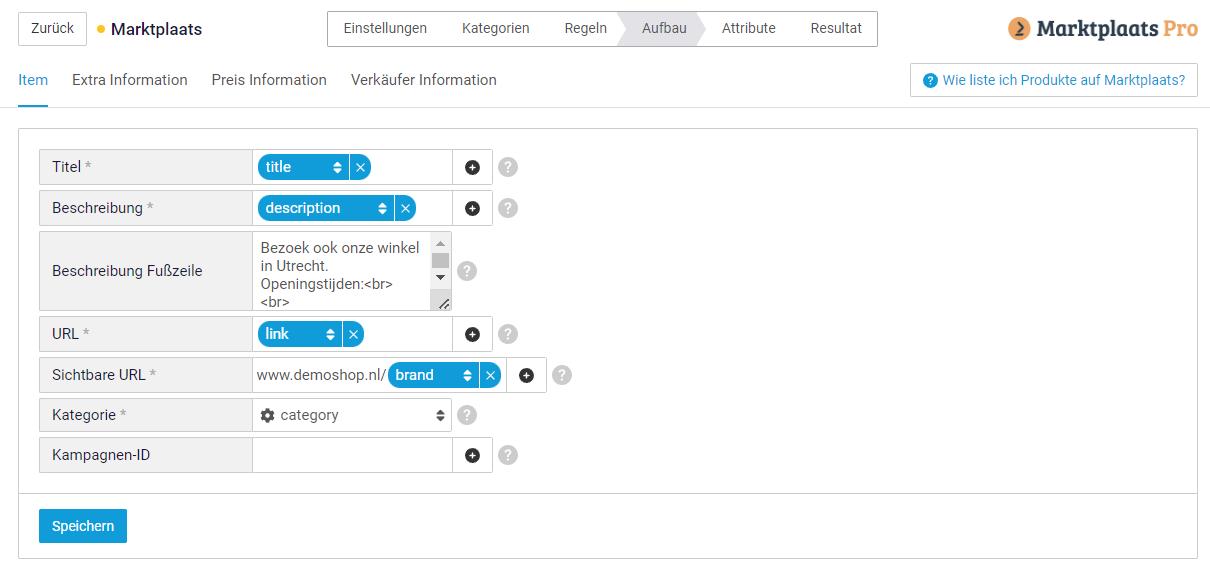This screenshot has width=1210, height=582.
Task: Open the category dropdown
Action: coord(352,415)
